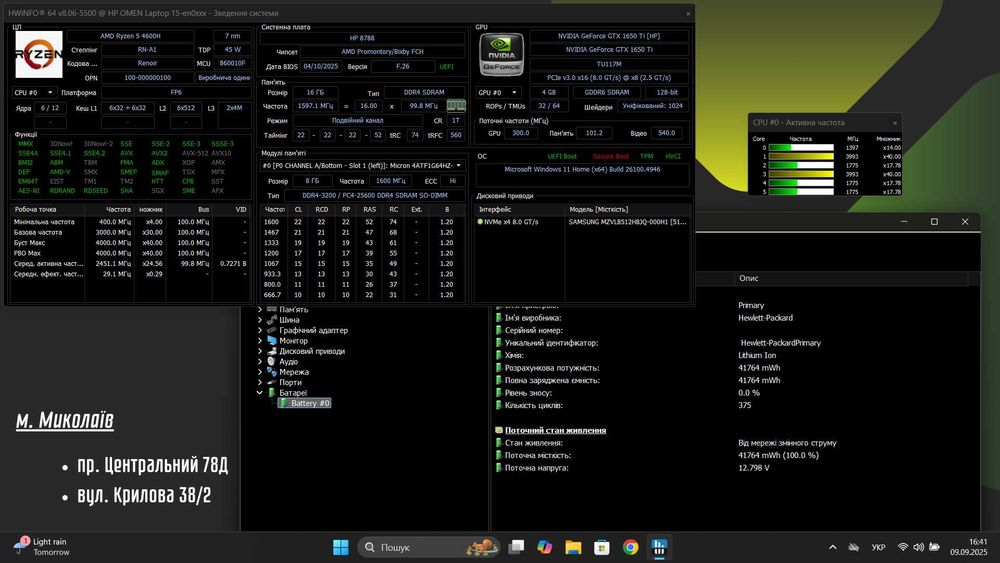The width and height of the screenshot is (1000, 563).
Task: Select Battery #0 in the tree
Action: (x=310, y=403)
